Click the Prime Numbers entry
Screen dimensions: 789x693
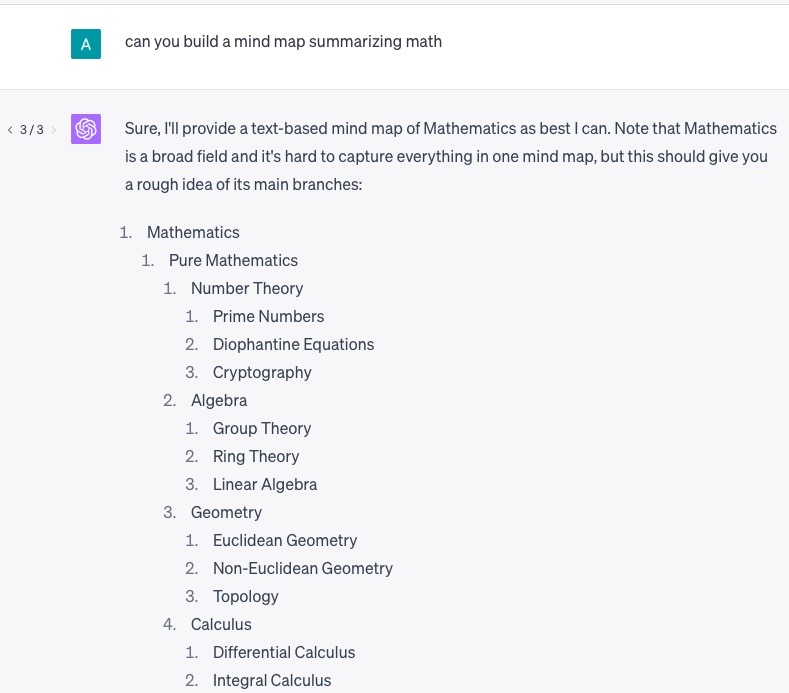pyautogui.click(x=268, y=316)
